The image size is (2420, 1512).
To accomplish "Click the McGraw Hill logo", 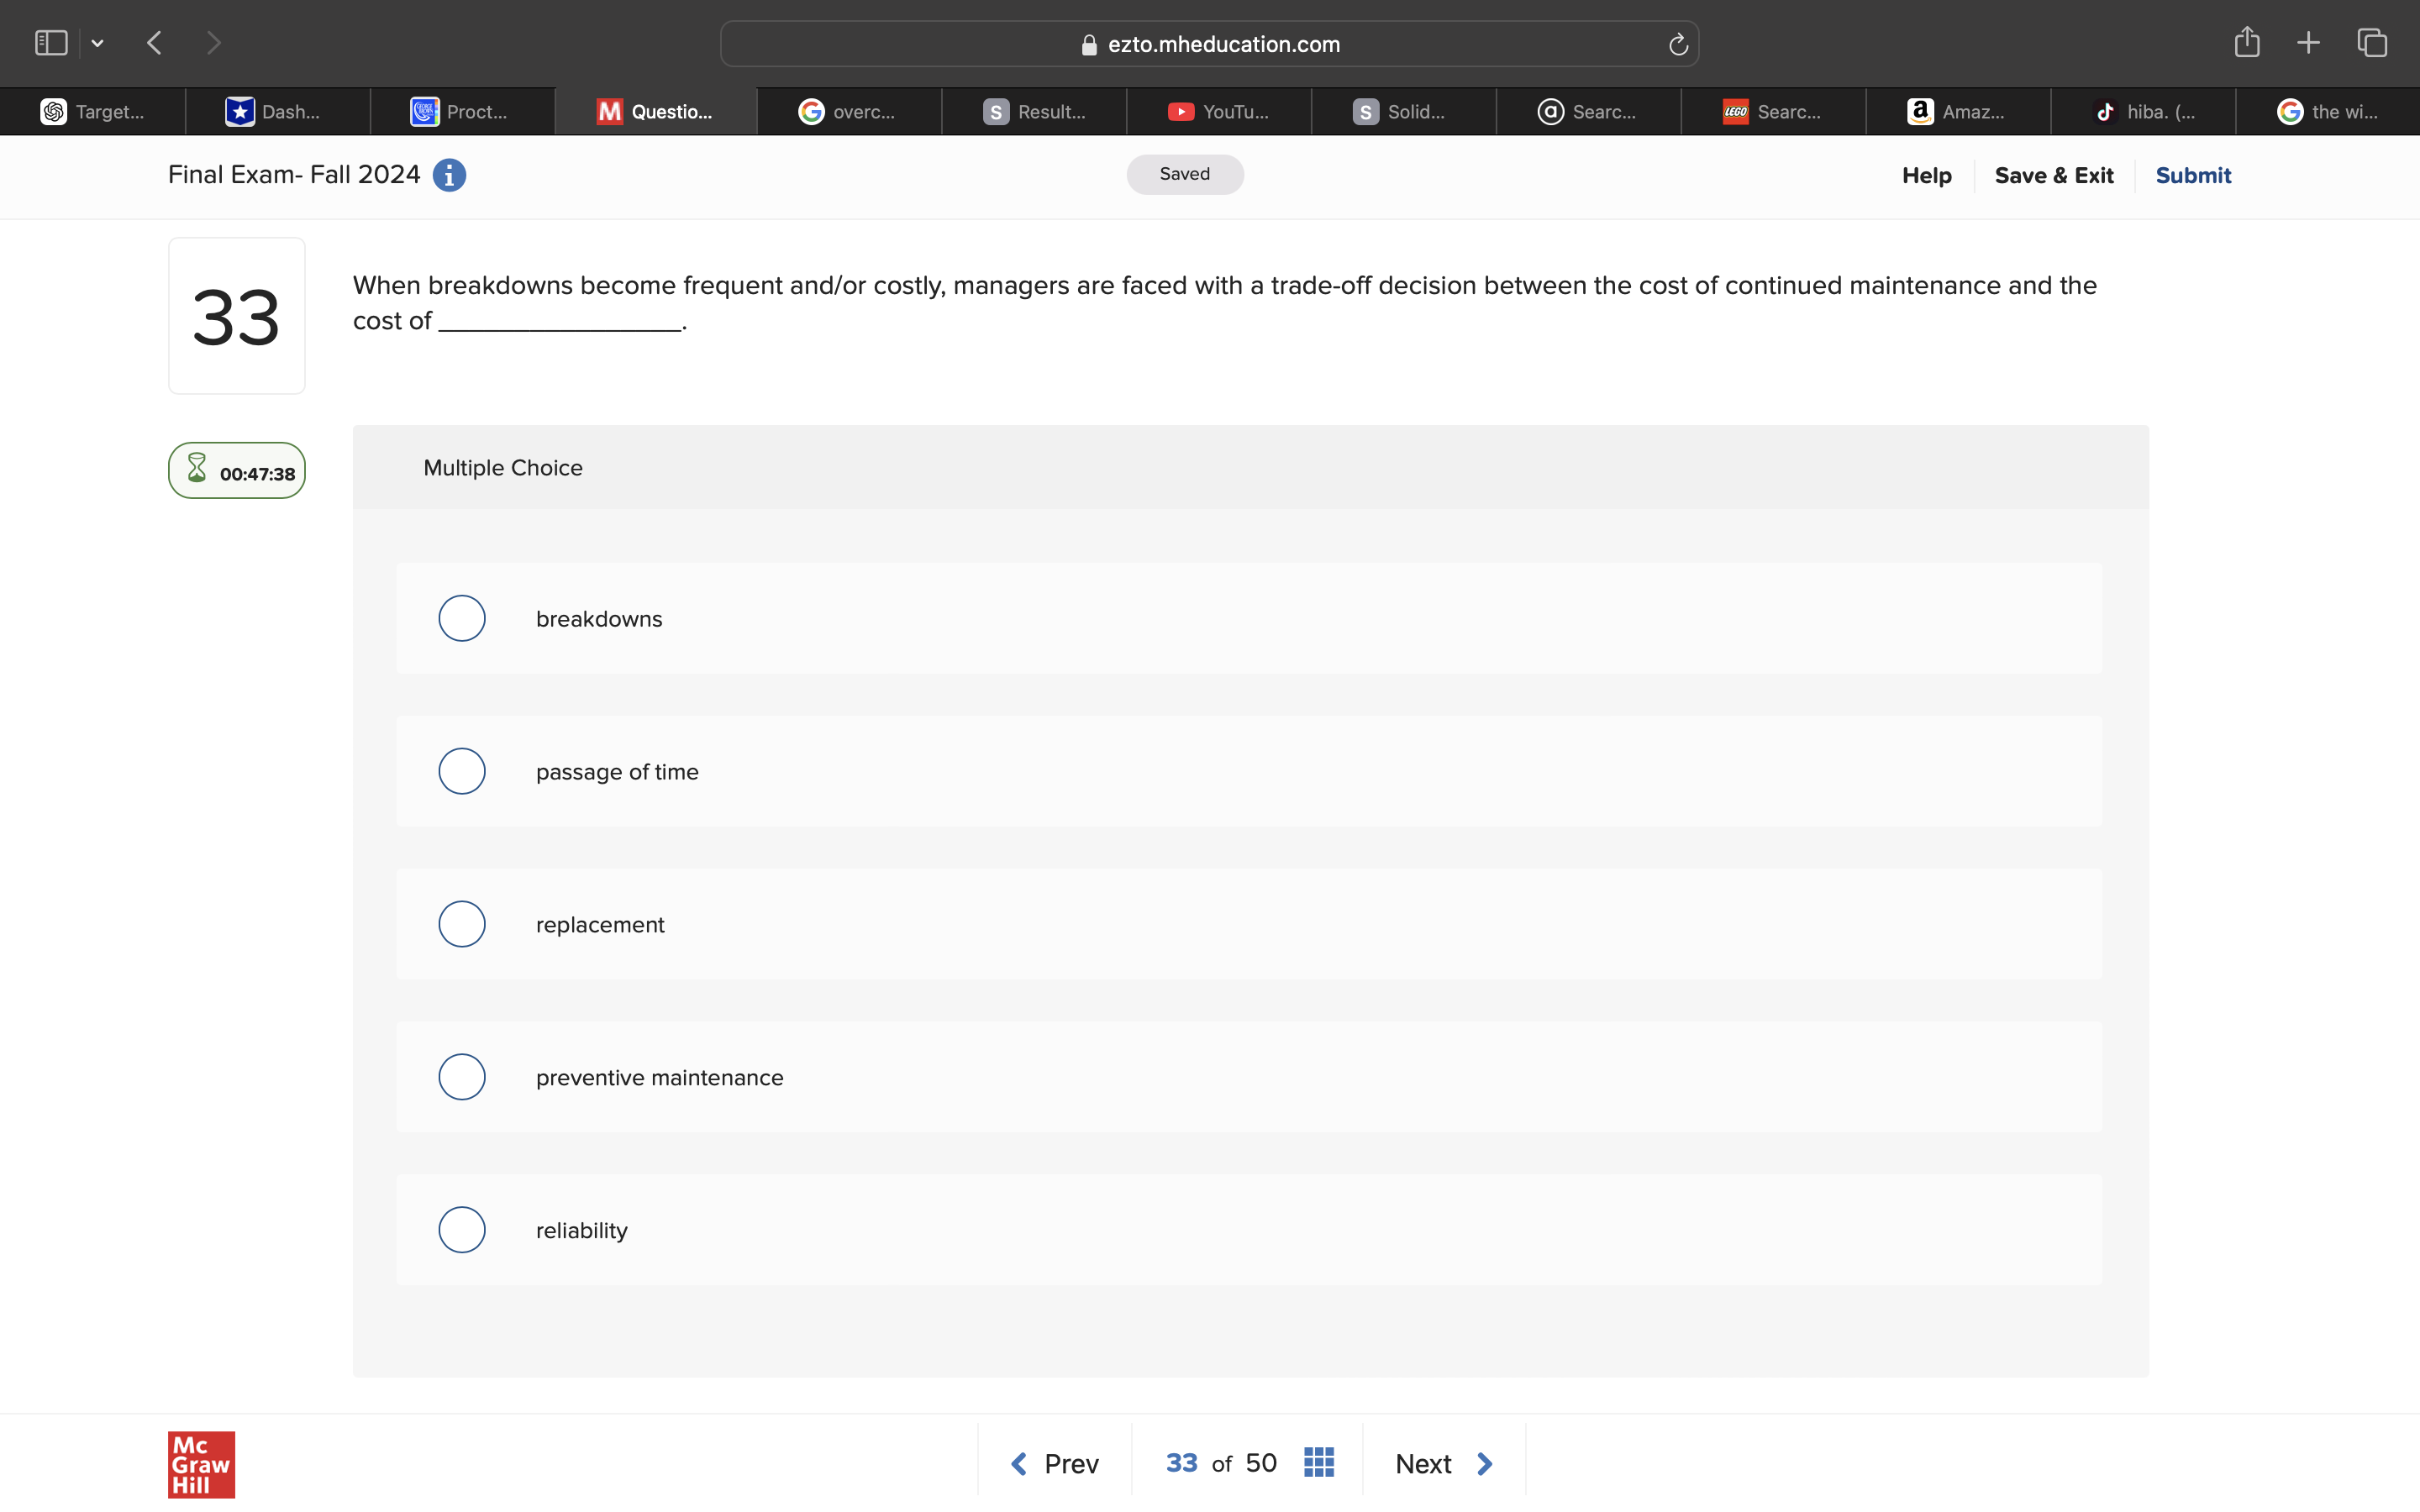I will click(200, 1464).
